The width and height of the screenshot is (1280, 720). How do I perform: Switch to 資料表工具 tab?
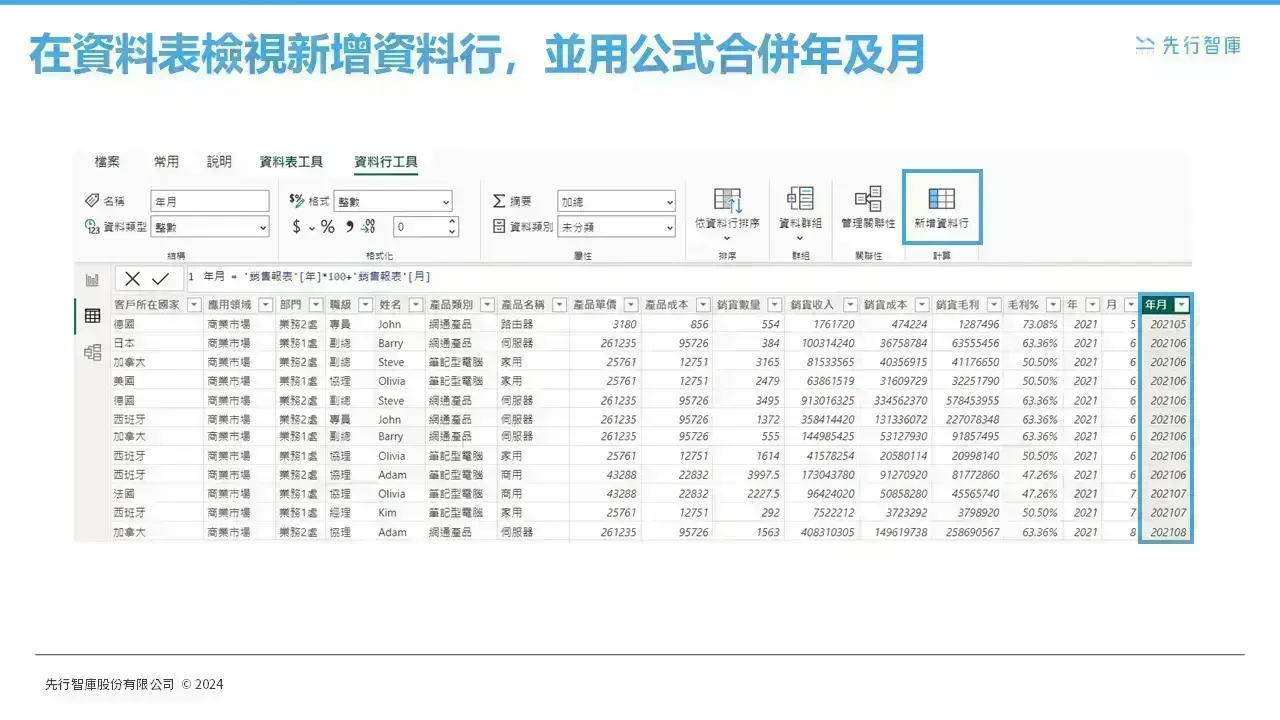291,162
